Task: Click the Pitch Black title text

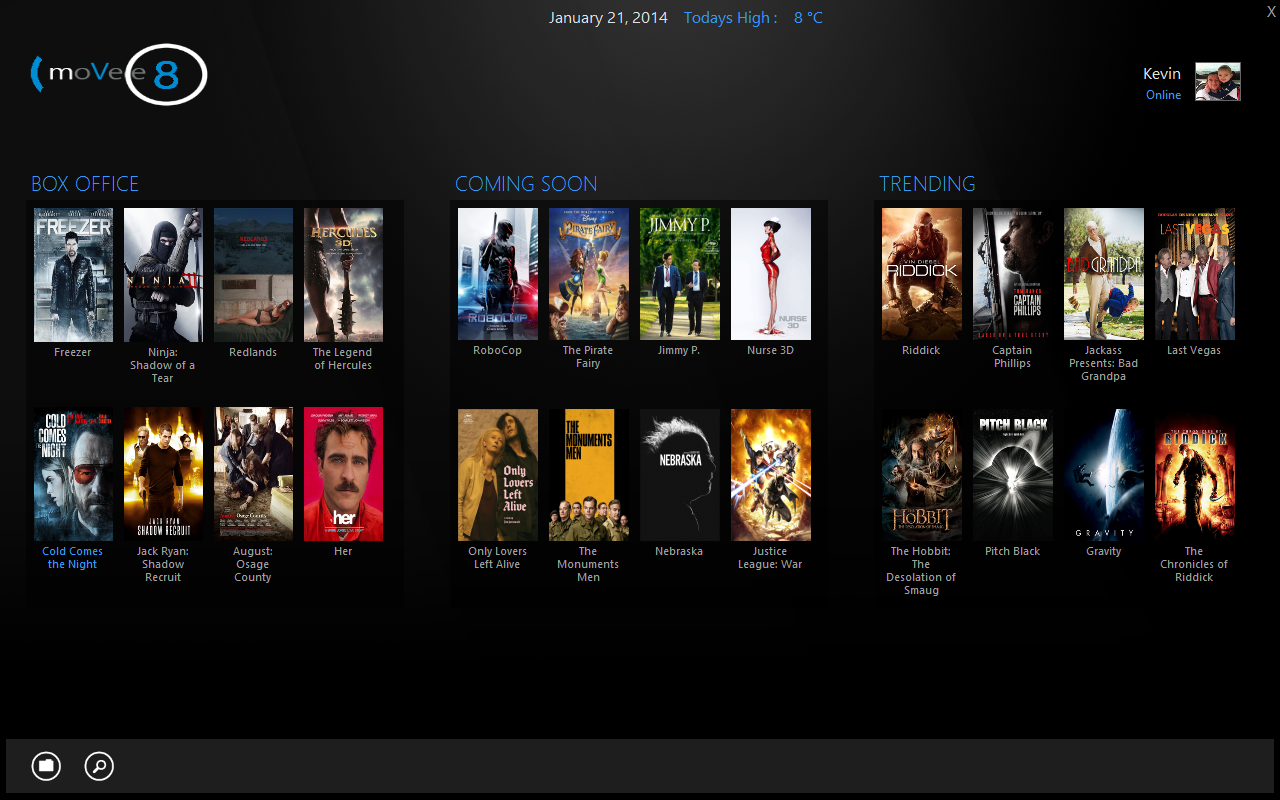Action: tap(1013, 551)
